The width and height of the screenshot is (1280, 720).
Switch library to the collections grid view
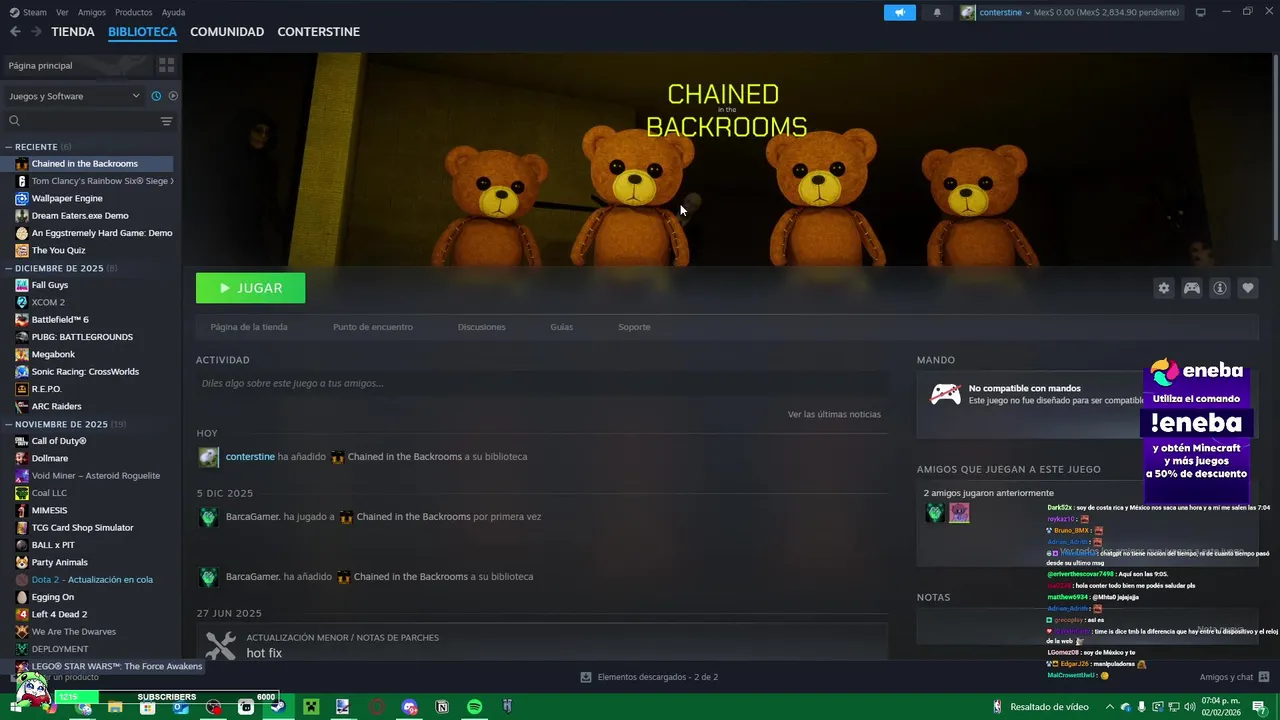[166, 65]
